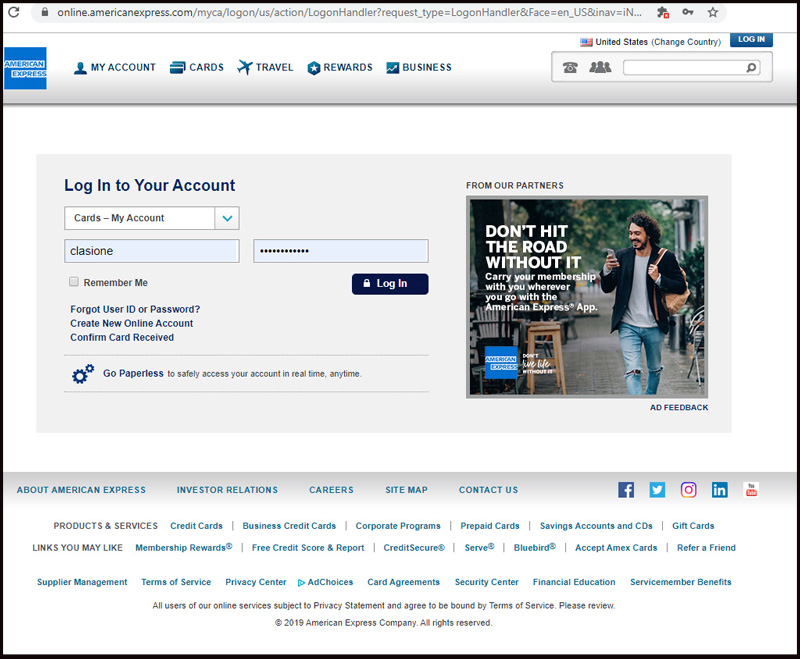Click Bluebird footer link
The image size is (800, 659).
(x=534, y=547)
